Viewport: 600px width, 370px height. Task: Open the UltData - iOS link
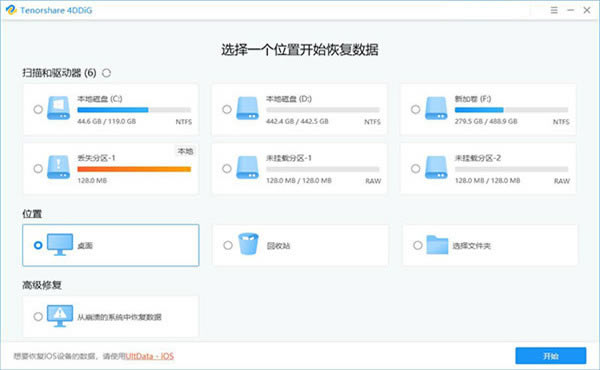[150, 356]
